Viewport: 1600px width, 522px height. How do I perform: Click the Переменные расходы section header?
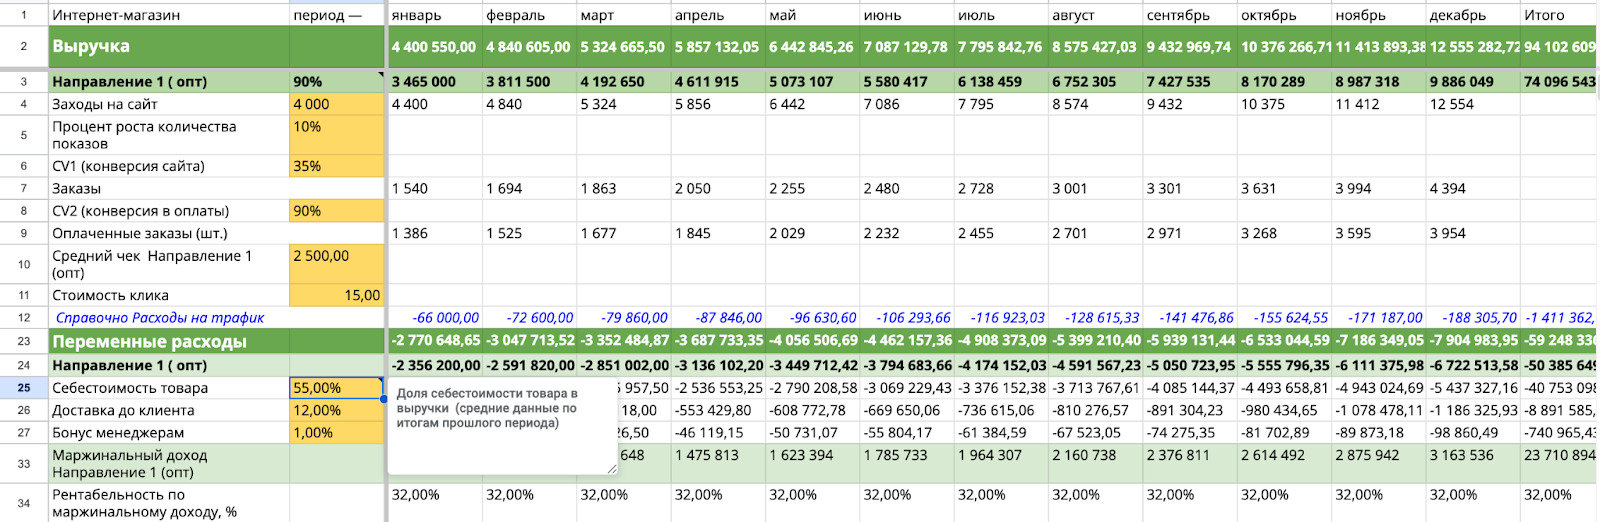coord(168,341)
